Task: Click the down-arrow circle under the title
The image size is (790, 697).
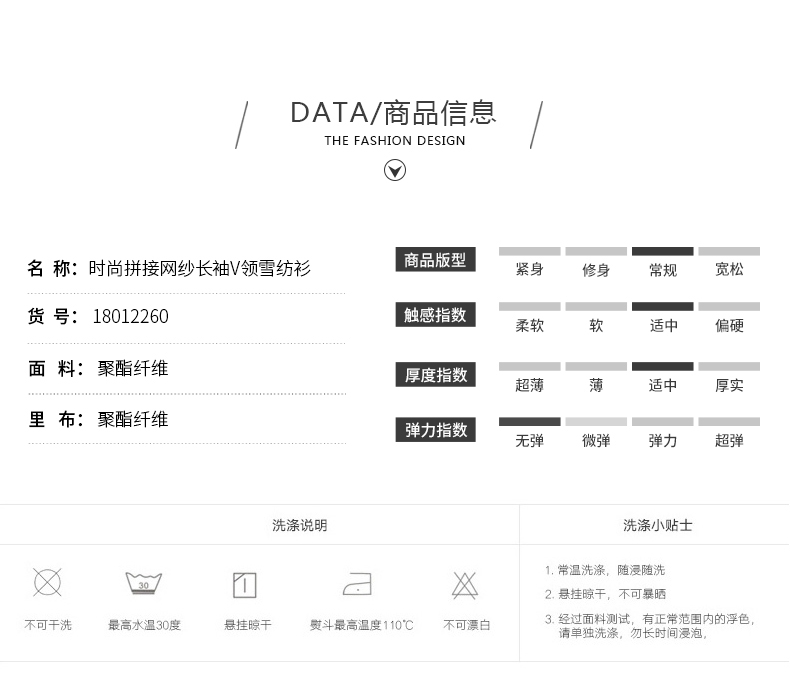Action: click(395, 170)
